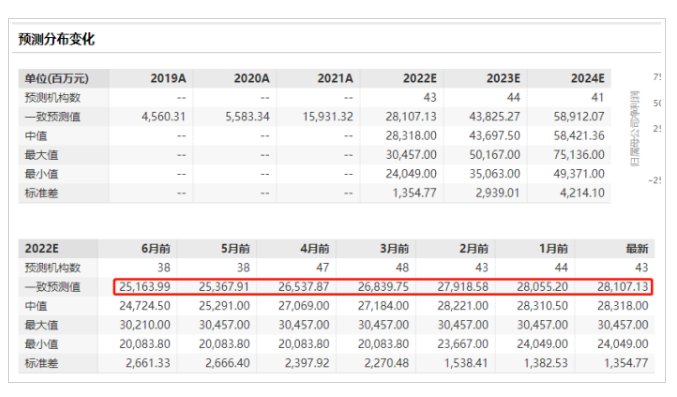
Task: Click median value 25,291.00
Action: 225,306
